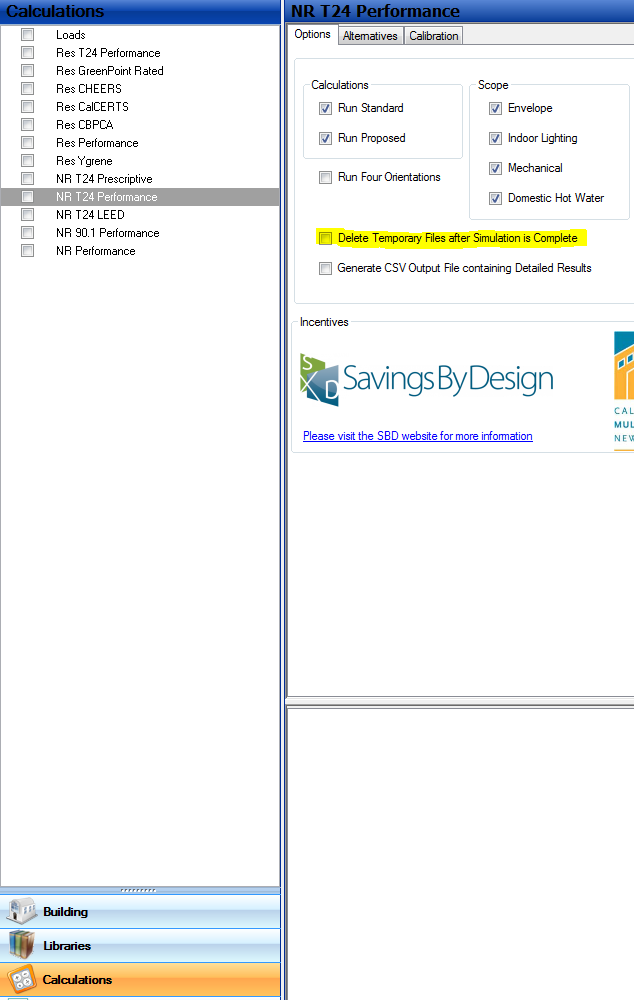Open the Libraries navigation panel
This screenshot has height=1000, width=634.
click(x=140, y=946)
